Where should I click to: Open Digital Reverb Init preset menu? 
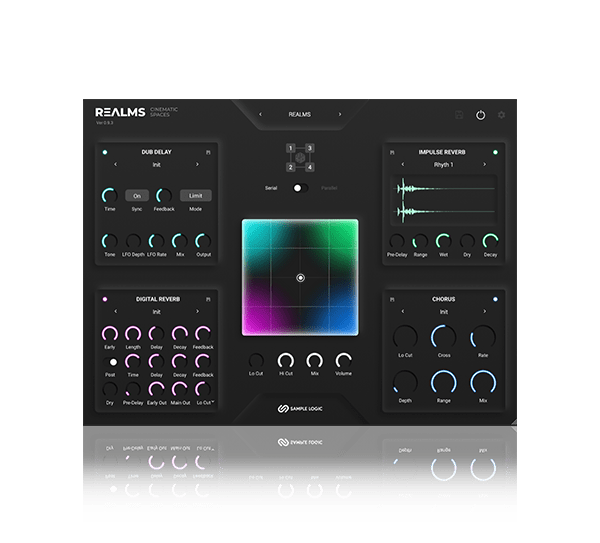157,312
